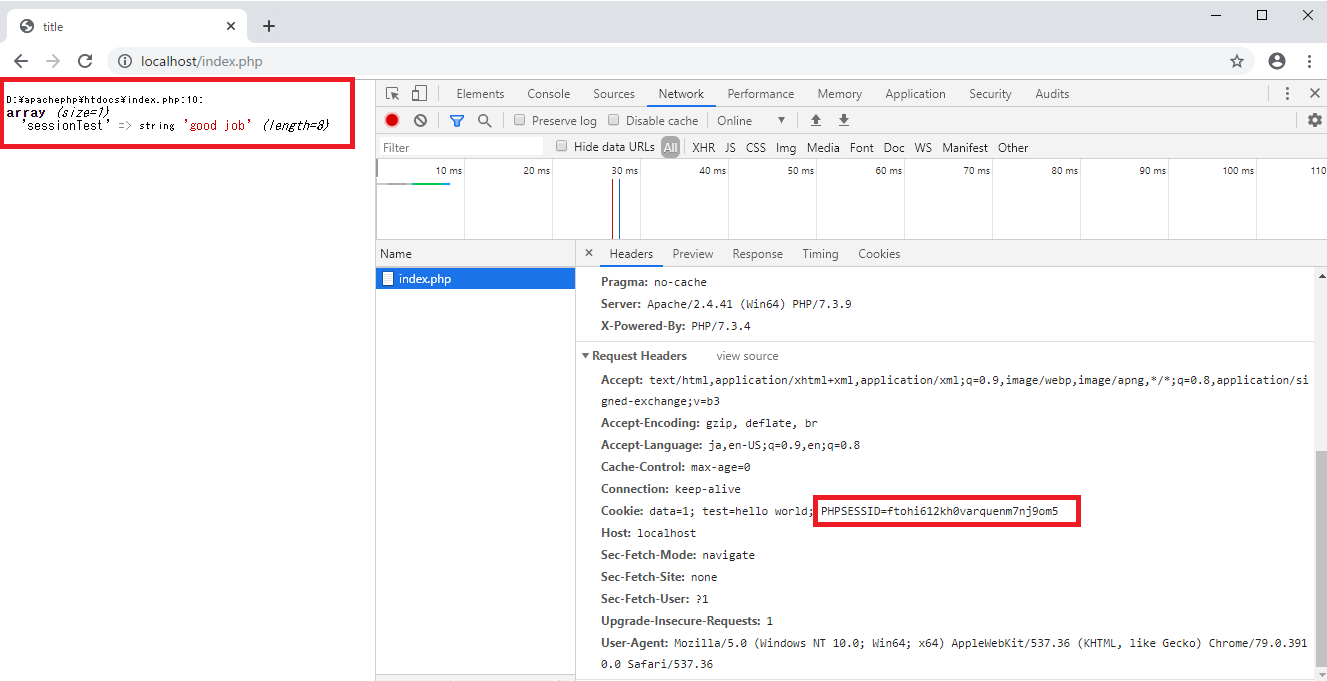Open a new browser tab
This screenshot has width=1327, height=681.
[269, 27]
